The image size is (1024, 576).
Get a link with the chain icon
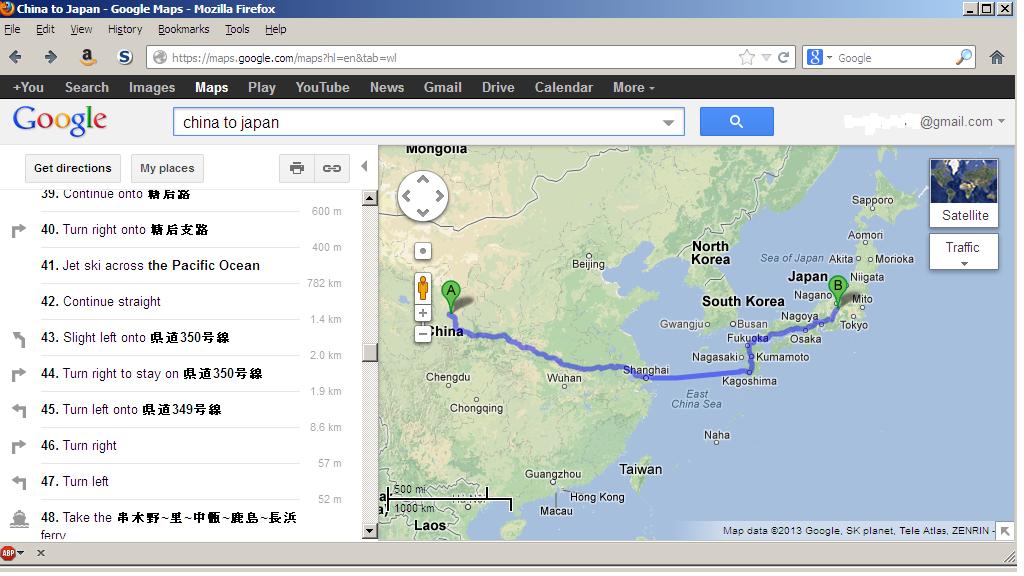(x=332, y=168)
